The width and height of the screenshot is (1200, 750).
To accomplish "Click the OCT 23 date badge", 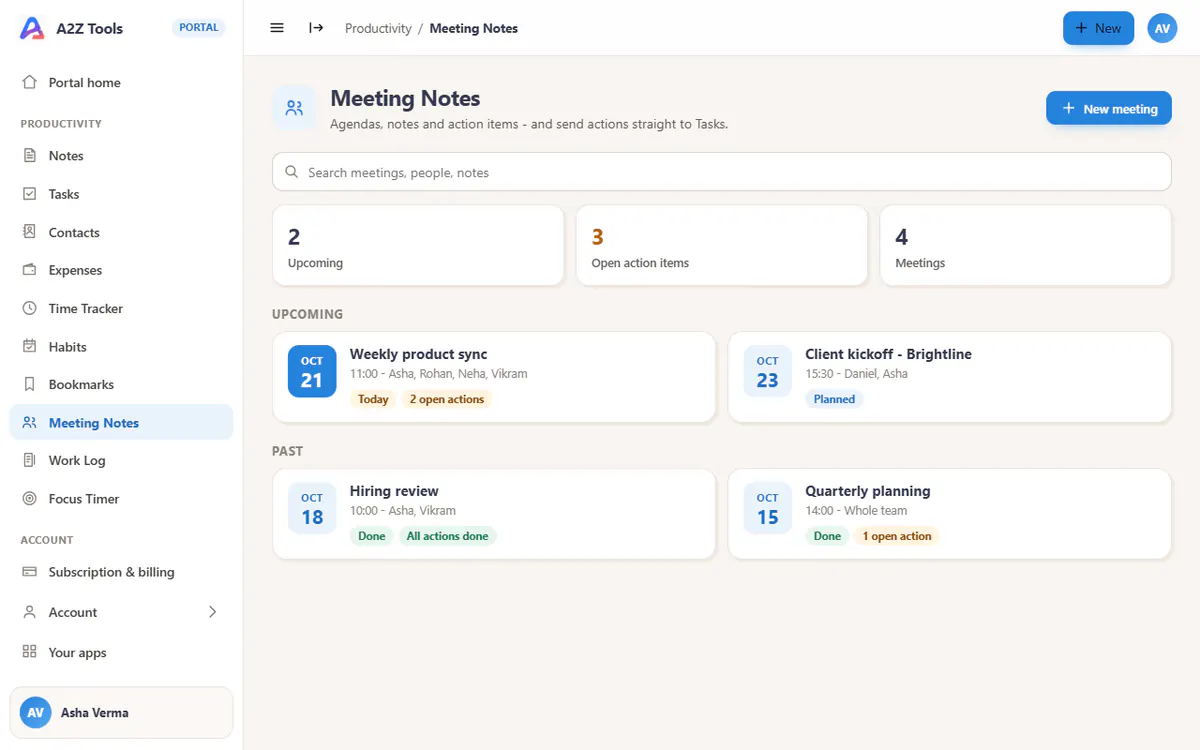I will (768, 372).
